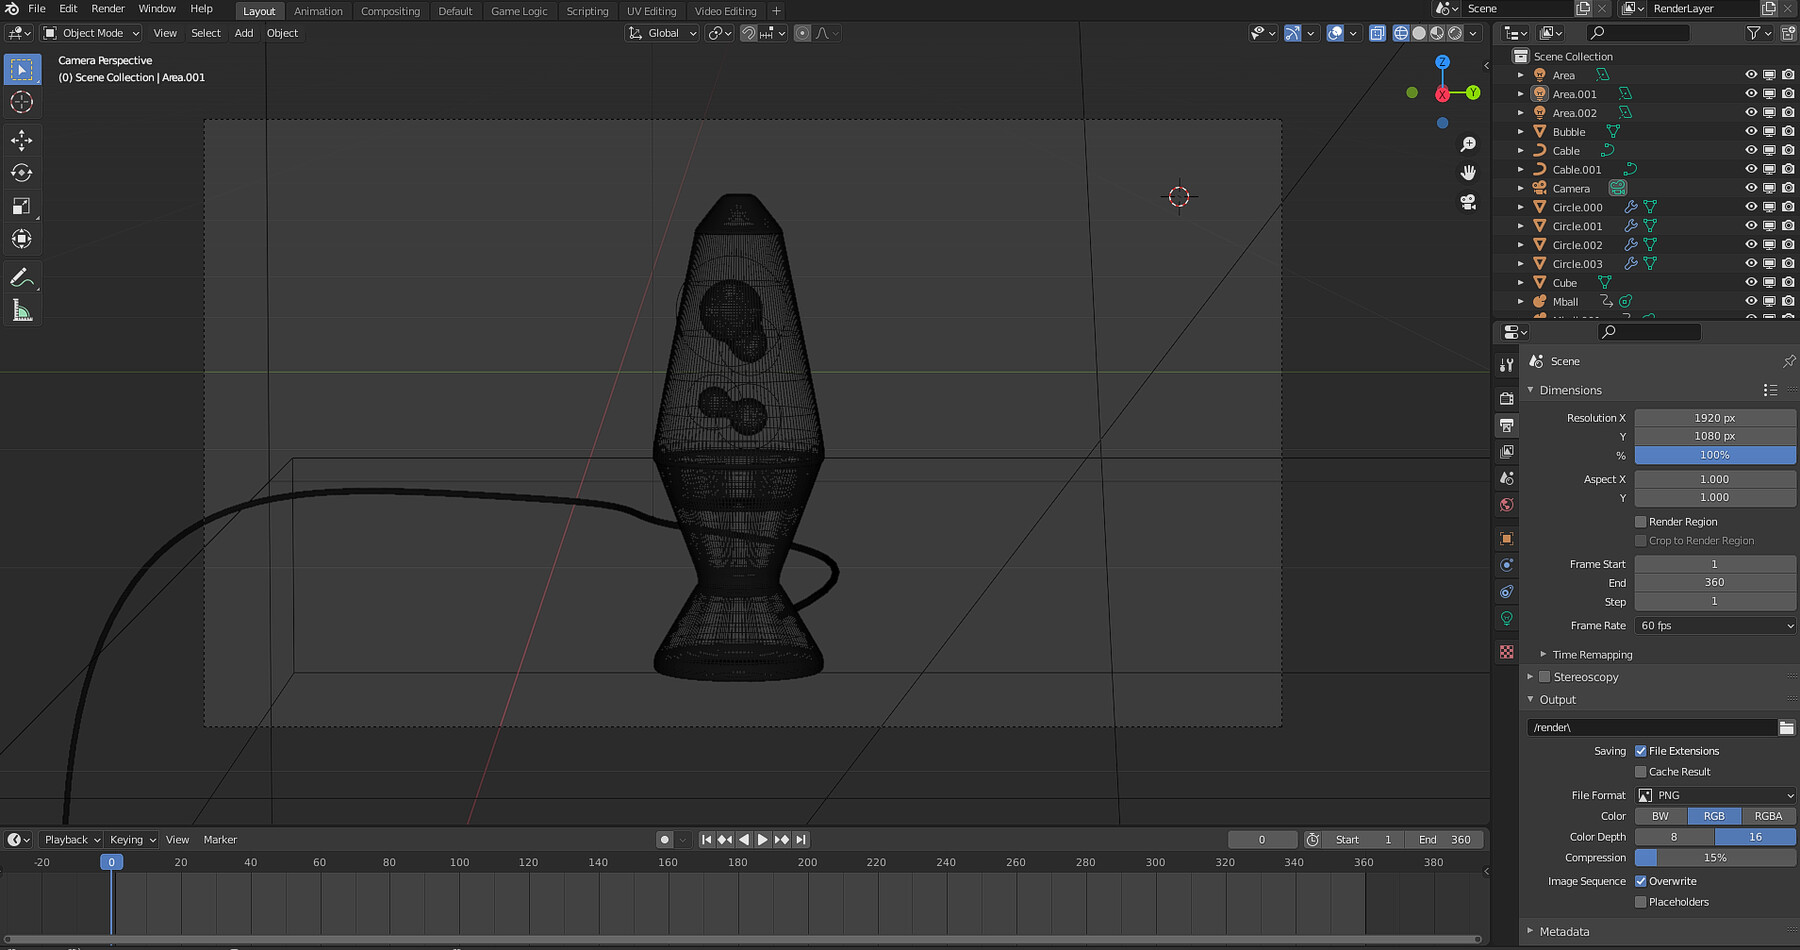Check the Cache Result option
Image resolution: width=1800 pixels, height=950 pixels.
1640,771
